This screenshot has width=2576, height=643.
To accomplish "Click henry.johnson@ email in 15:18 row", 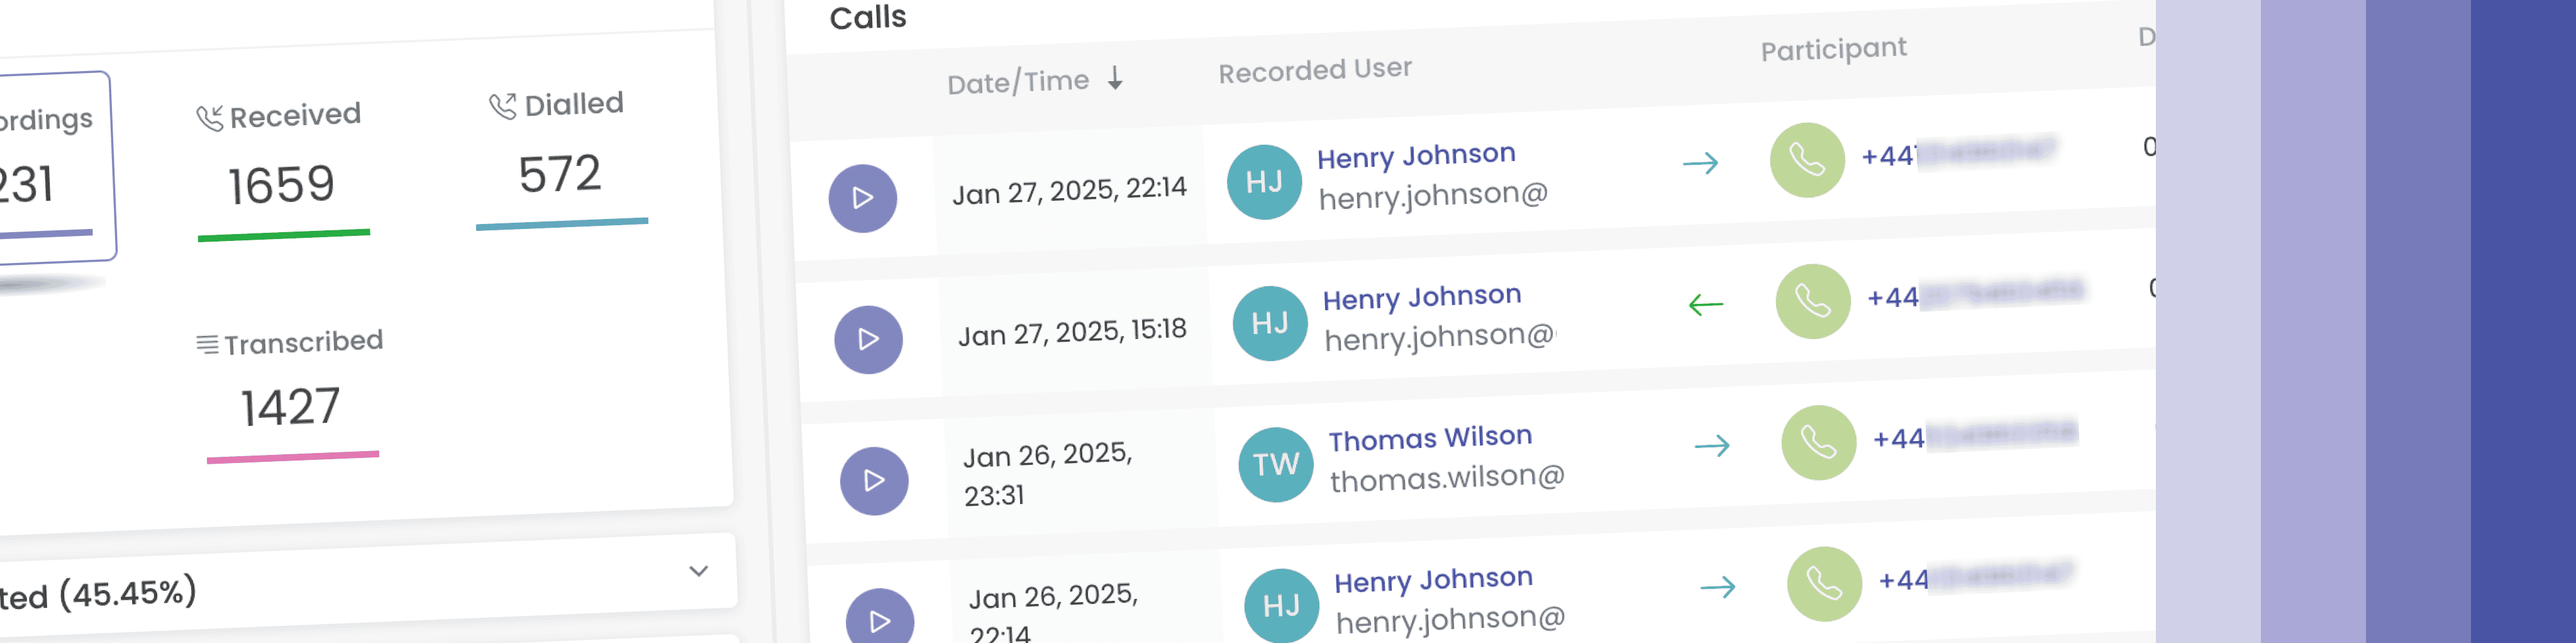I will coord(1440,338).
